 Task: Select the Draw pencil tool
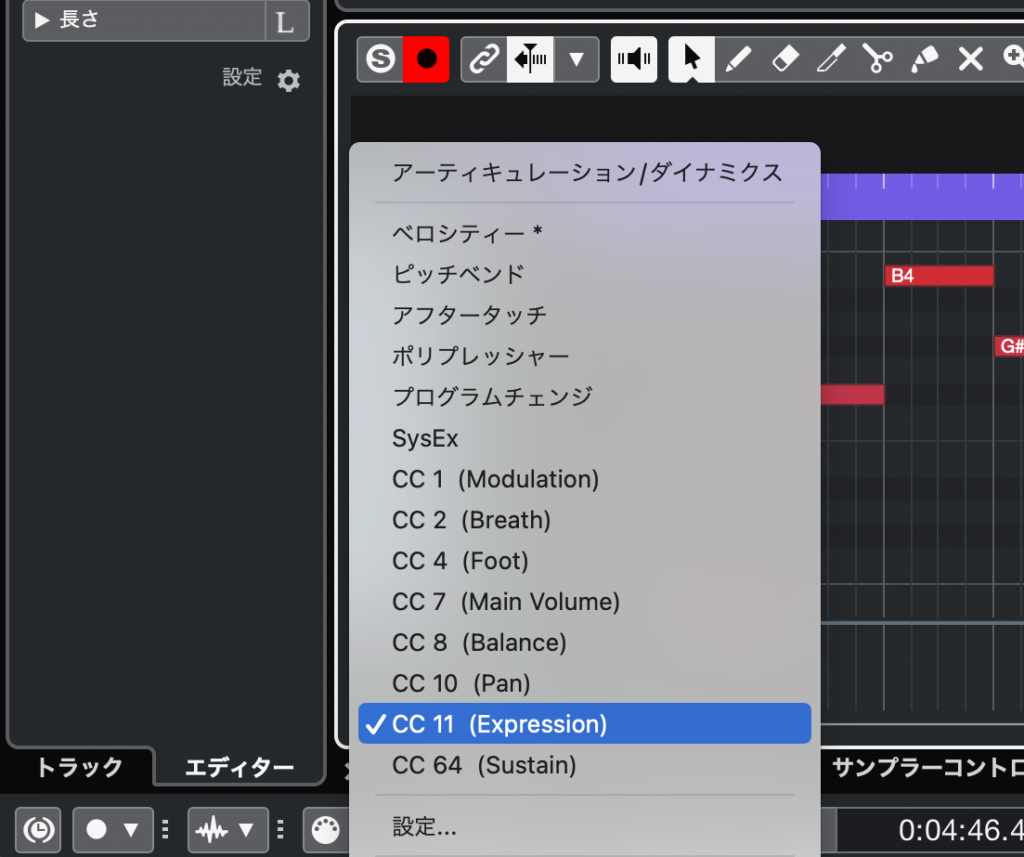pyautogui.click(x=738, y=60)
